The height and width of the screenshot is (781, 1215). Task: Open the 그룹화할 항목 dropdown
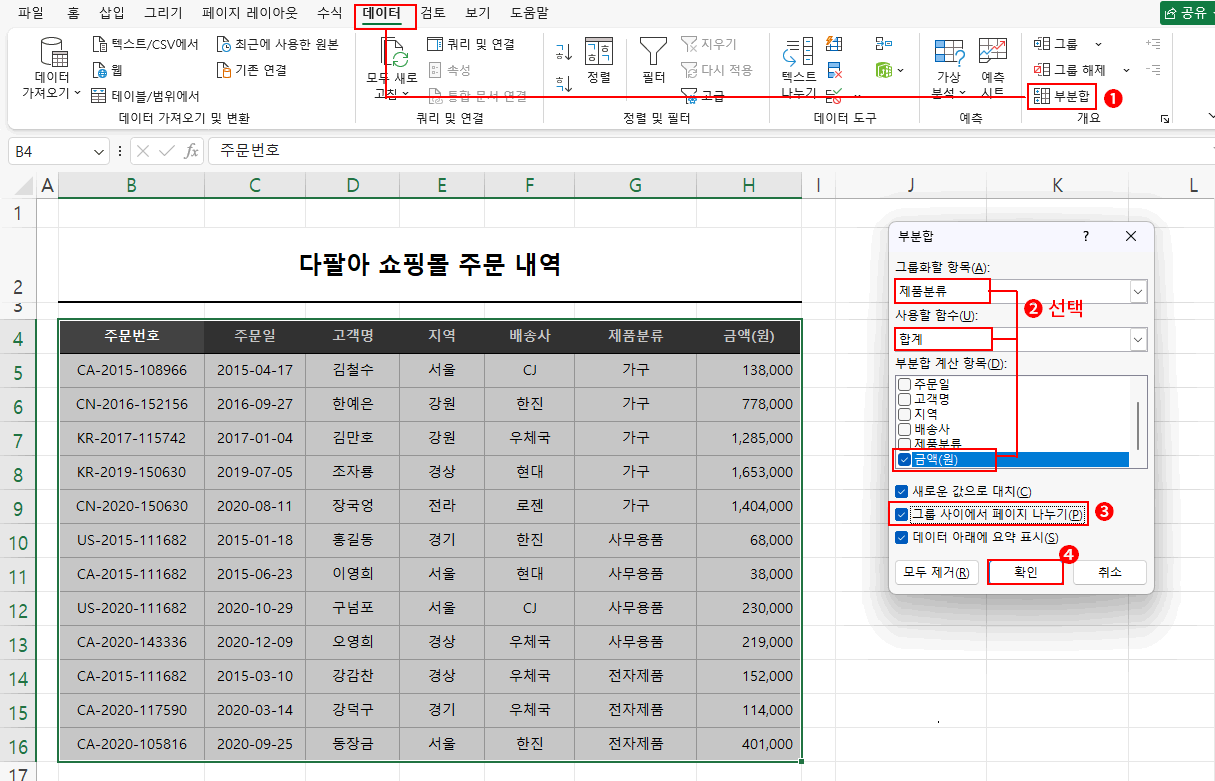pyautogui.click(x=1137, y=290)
